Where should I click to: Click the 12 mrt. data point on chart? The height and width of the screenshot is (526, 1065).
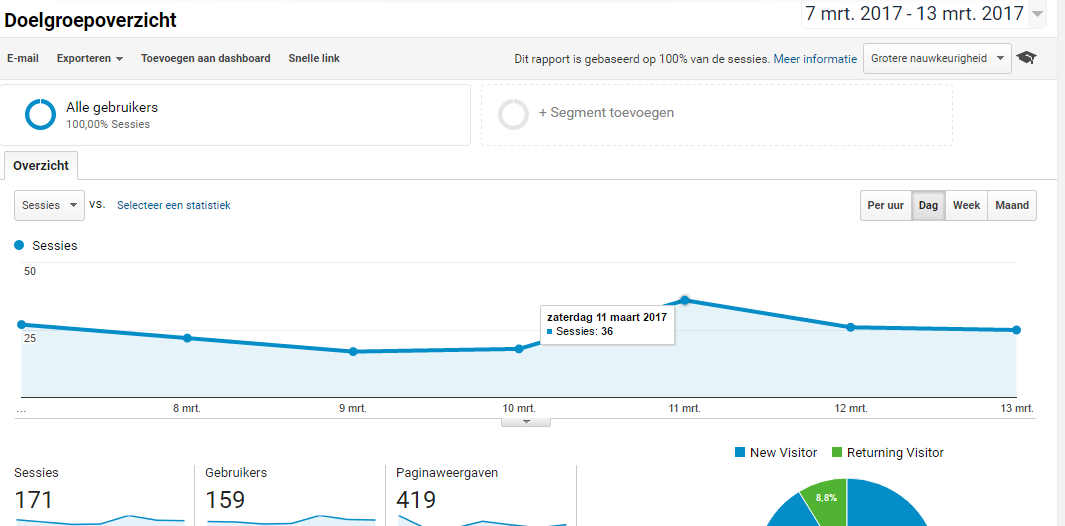(x=850, y=327)
